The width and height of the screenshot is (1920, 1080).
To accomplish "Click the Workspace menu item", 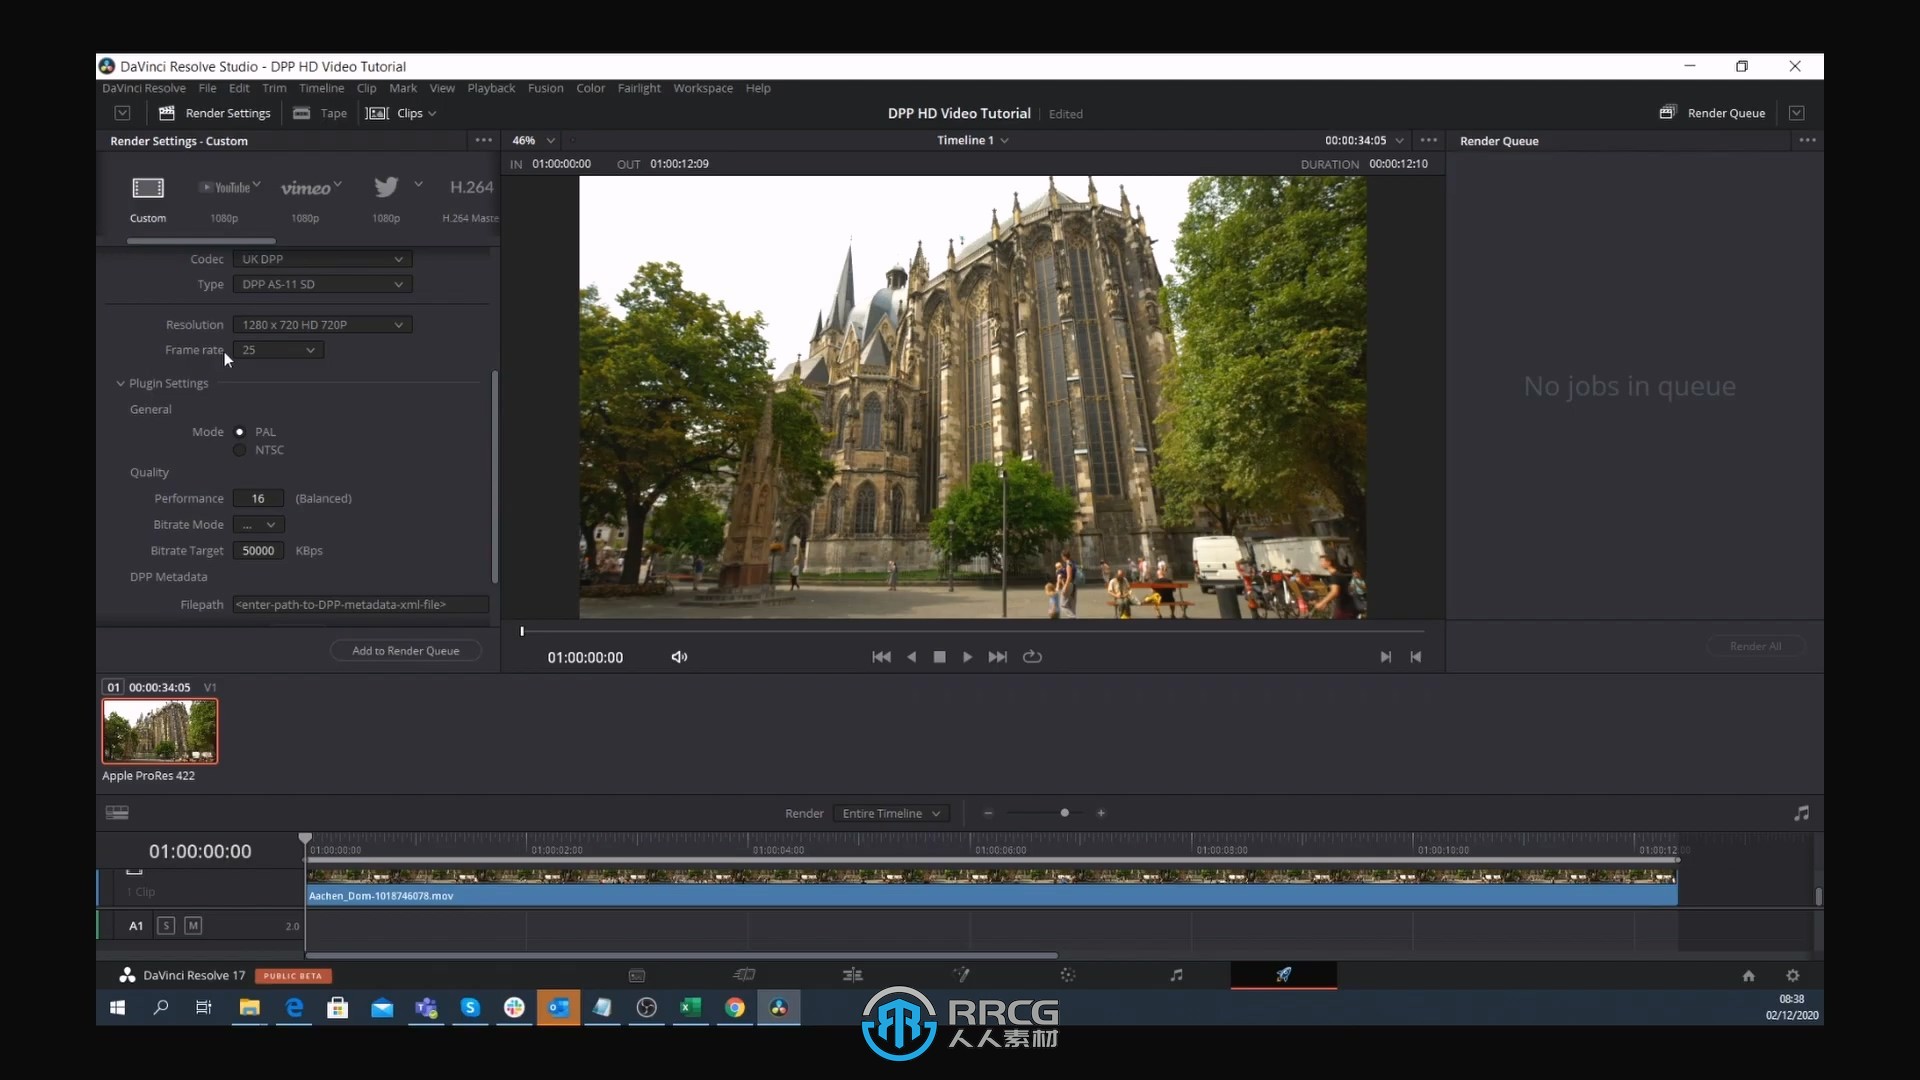I will (x=702, y=87).
